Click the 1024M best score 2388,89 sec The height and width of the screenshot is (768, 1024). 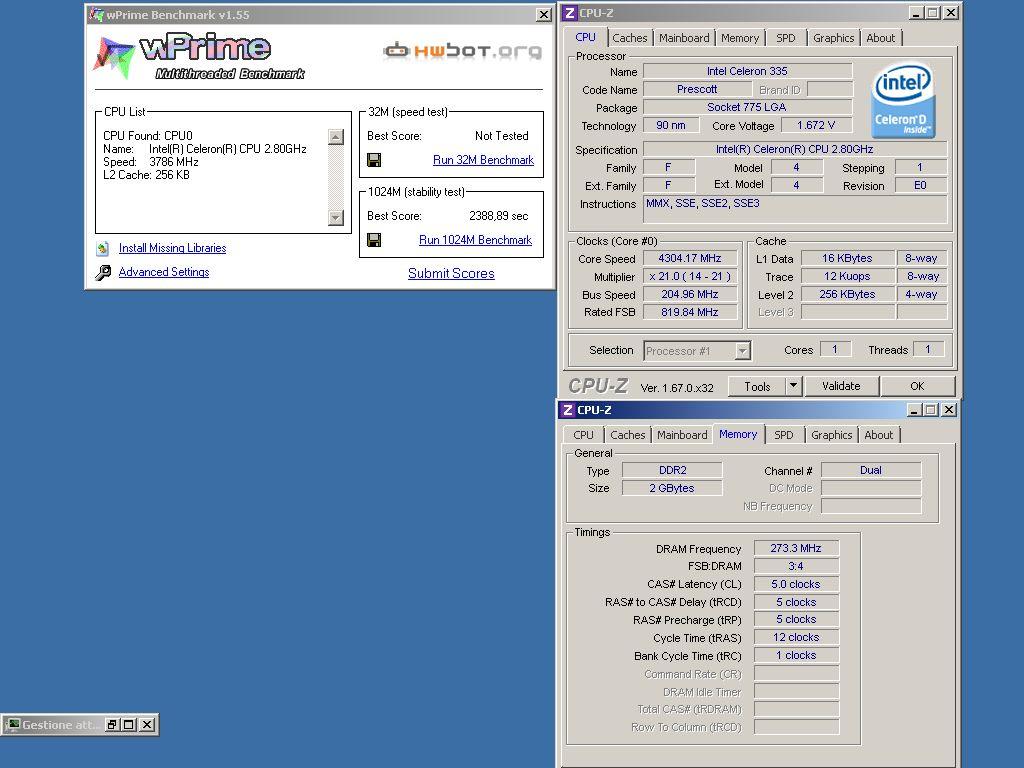tap(499, 216)
